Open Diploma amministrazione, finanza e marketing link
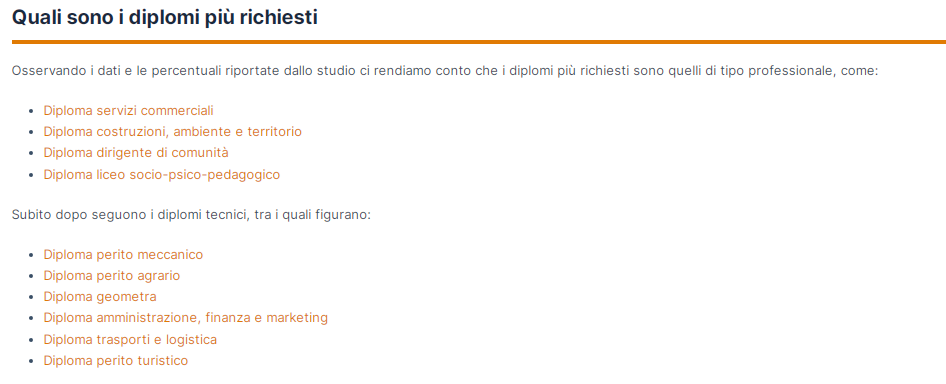Screen dimensions: 946x384 tap(186, 318)
